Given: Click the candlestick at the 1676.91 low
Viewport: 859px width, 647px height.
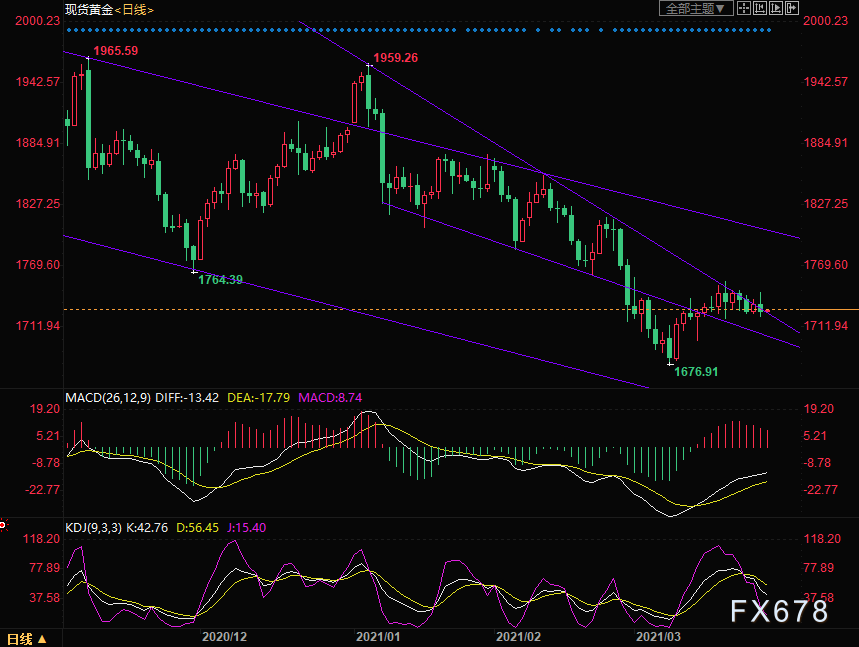Looking at the screenshot, I should [x=669, y=345].
